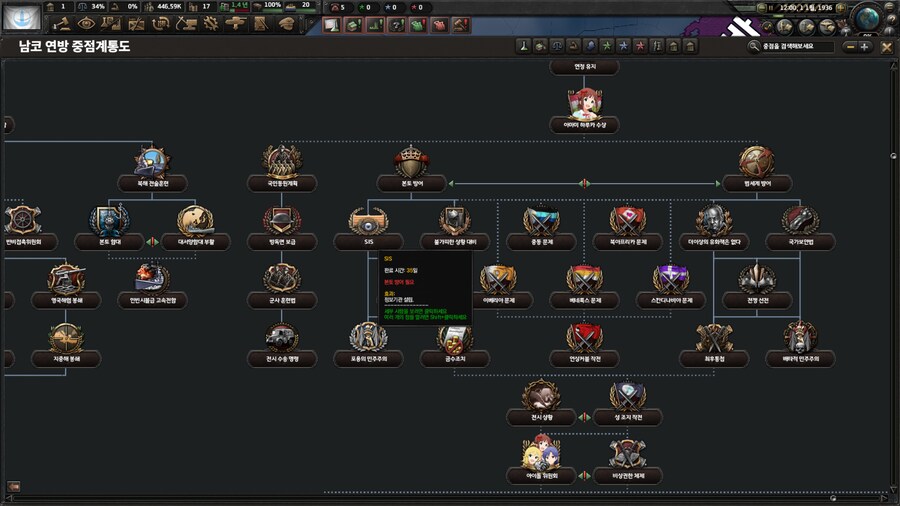Click the focus search input field
This screenshot has width=900, height=506.
point(795,46)
